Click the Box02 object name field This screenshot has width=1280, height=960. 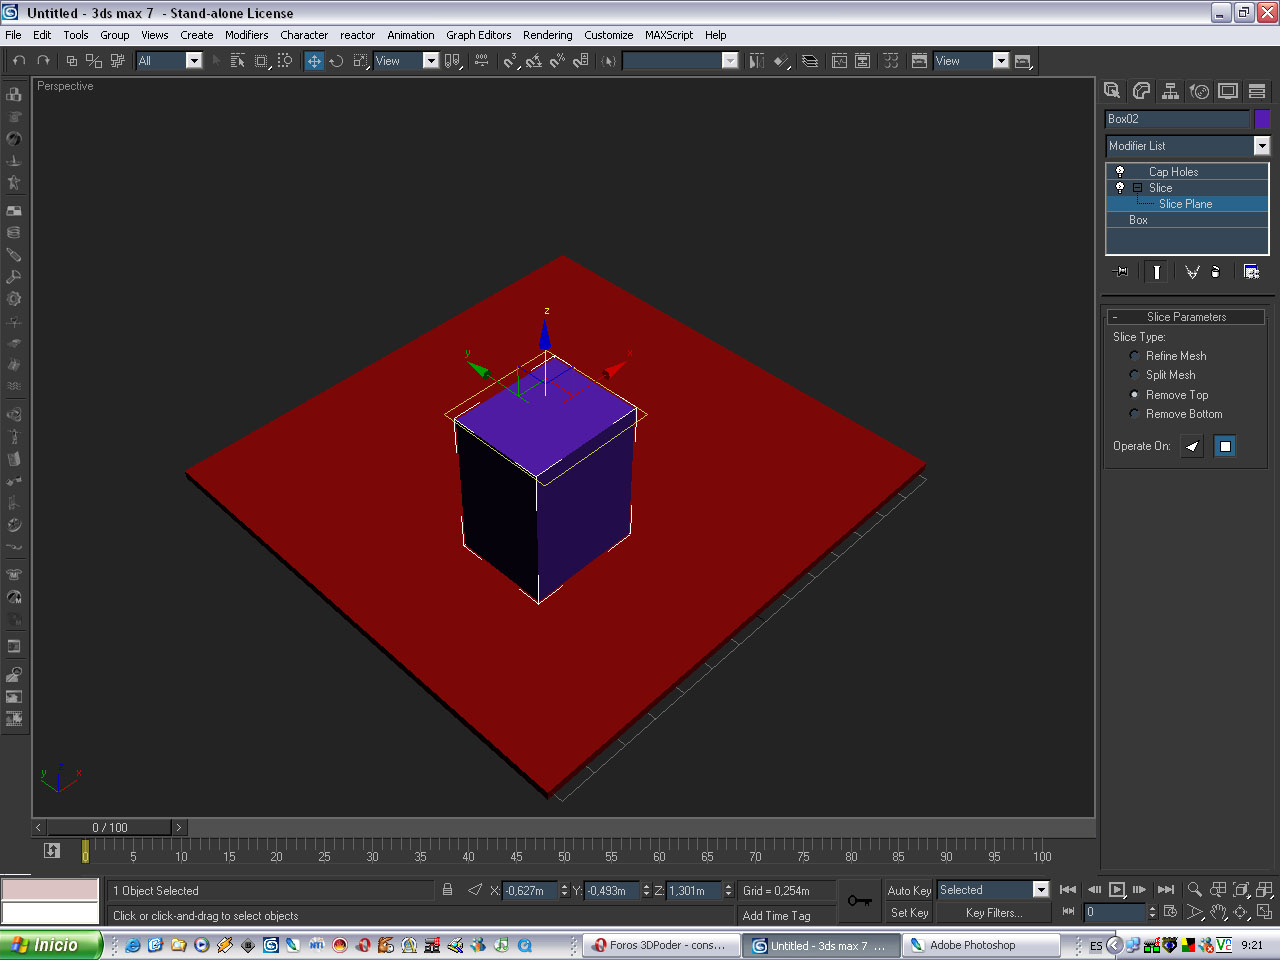(1177, 119)
